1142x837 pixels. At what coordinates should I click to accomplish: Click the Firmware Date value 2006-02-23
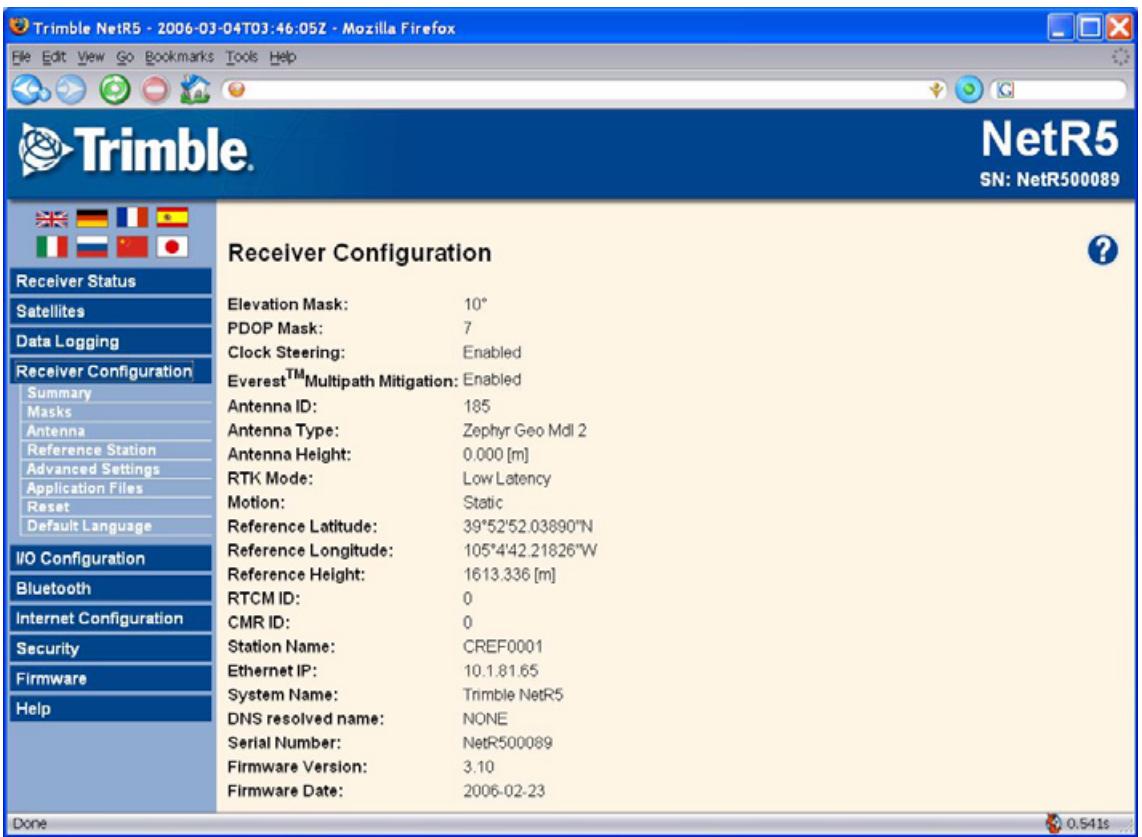click(x=503, y=790)
